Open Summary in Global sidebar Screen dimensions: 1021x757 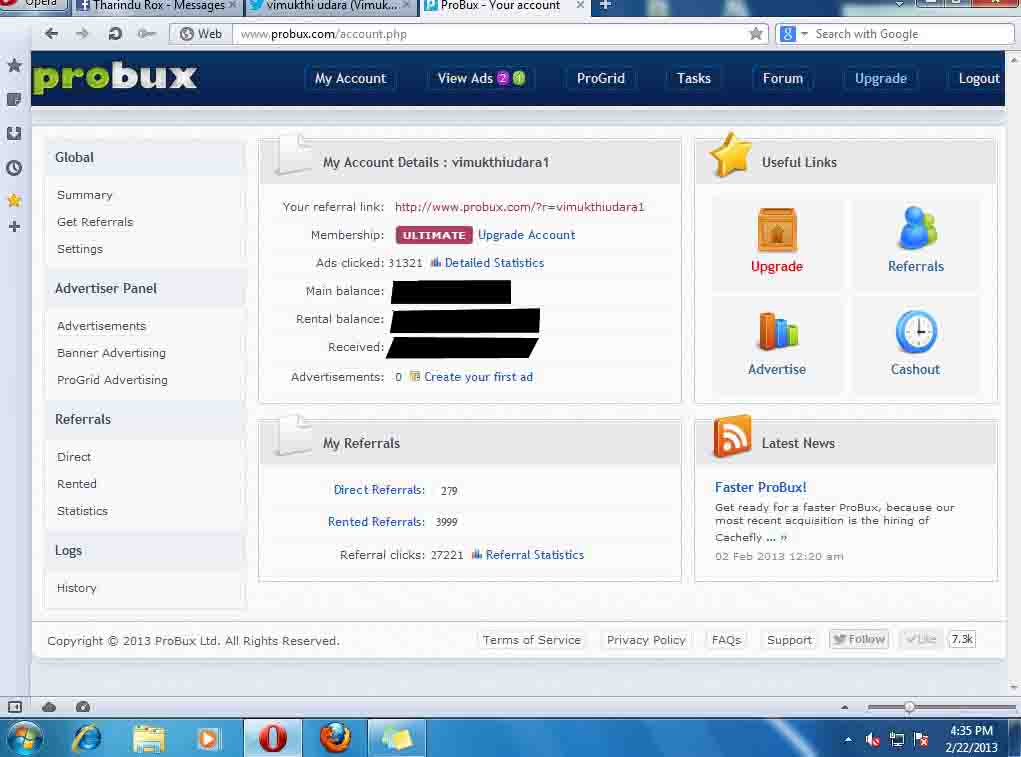tap(85, 195)
